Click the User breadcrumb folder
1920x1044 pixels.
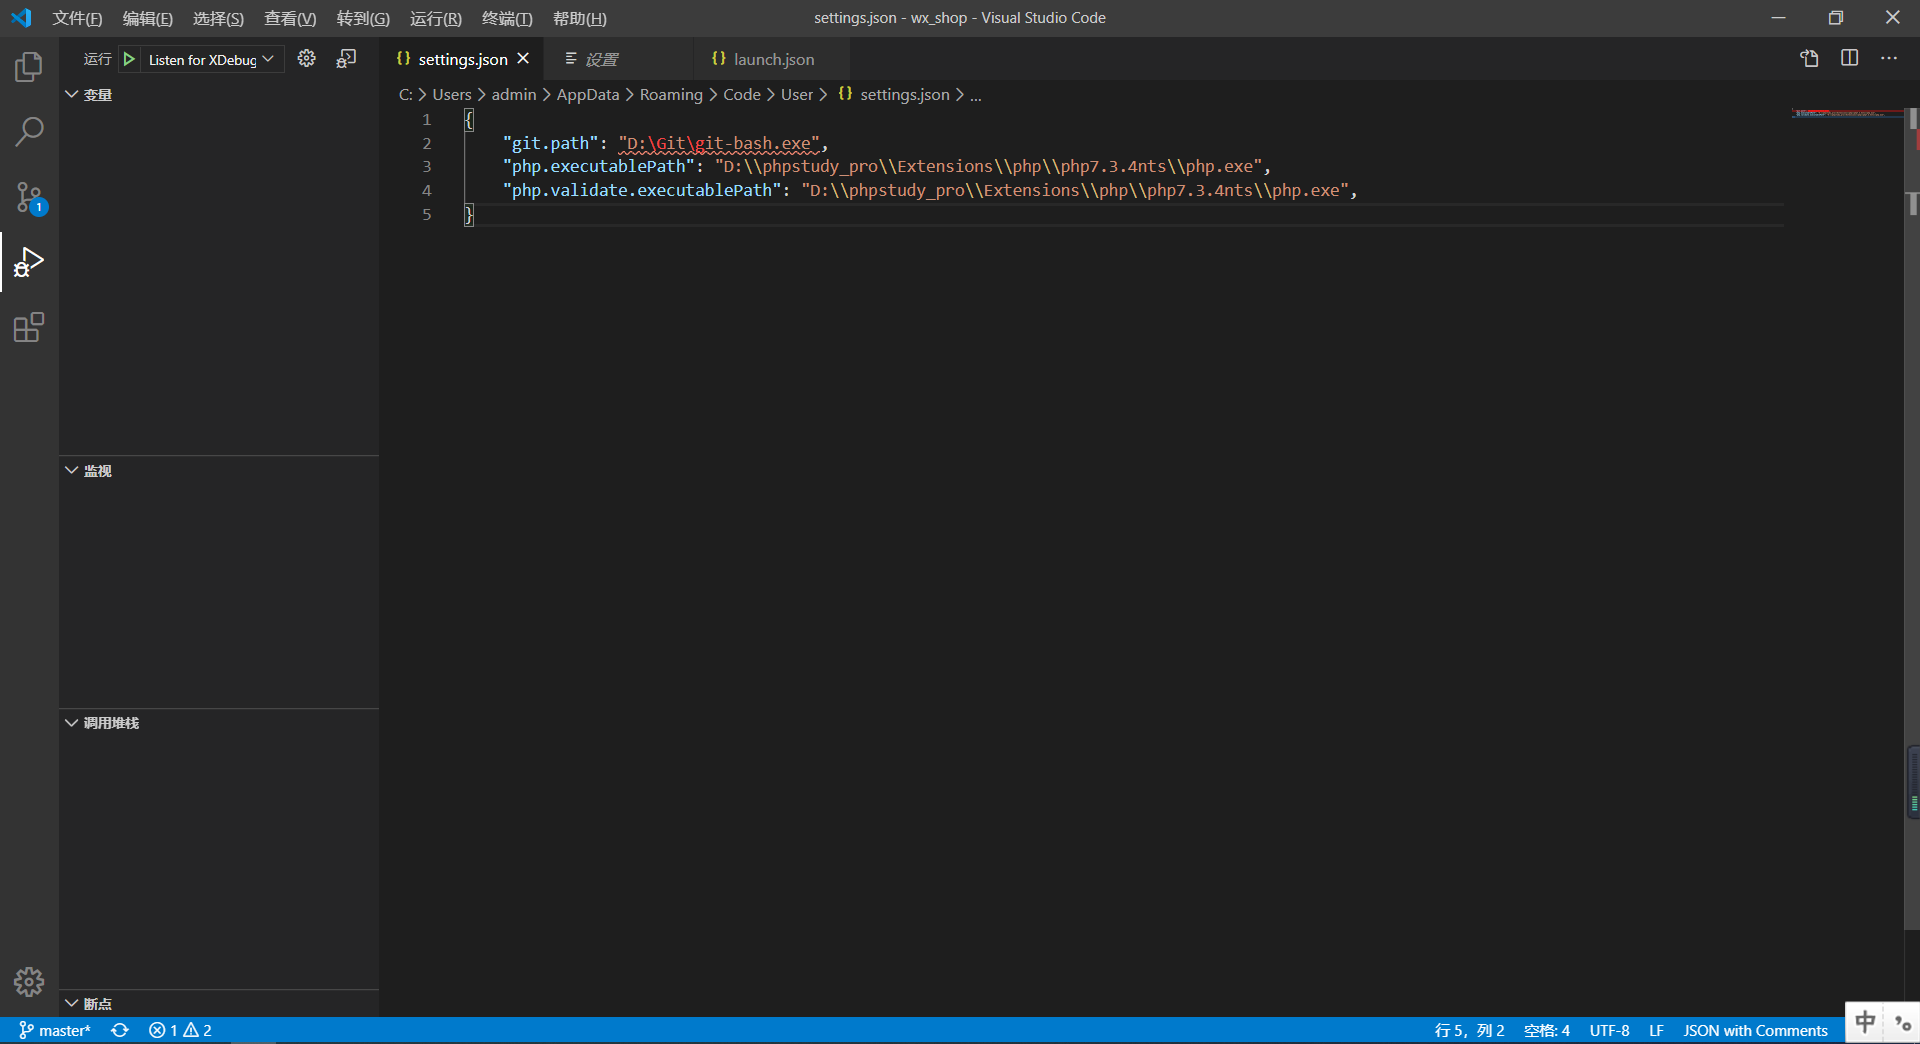[x=797, y=95]
